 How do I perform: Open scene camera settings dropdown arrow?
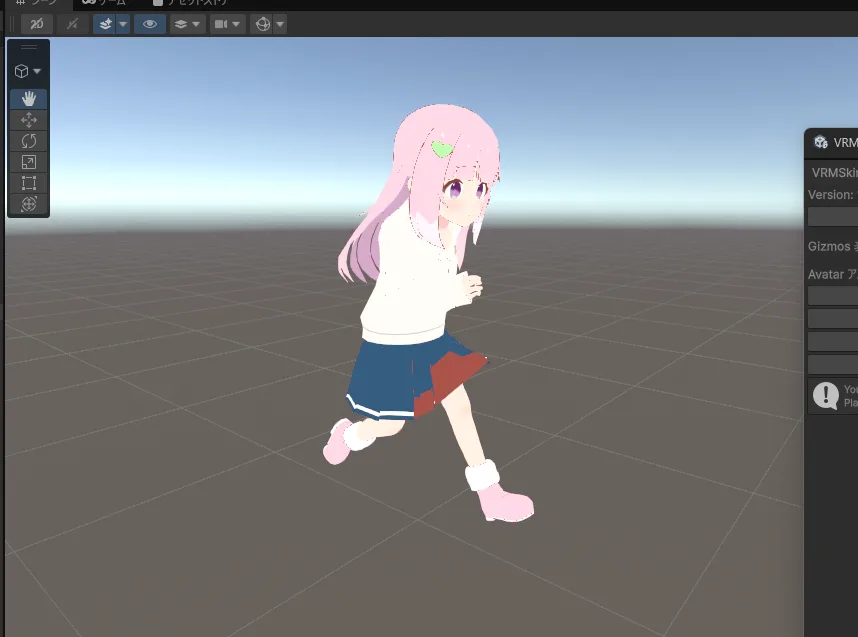click(236, 24)
